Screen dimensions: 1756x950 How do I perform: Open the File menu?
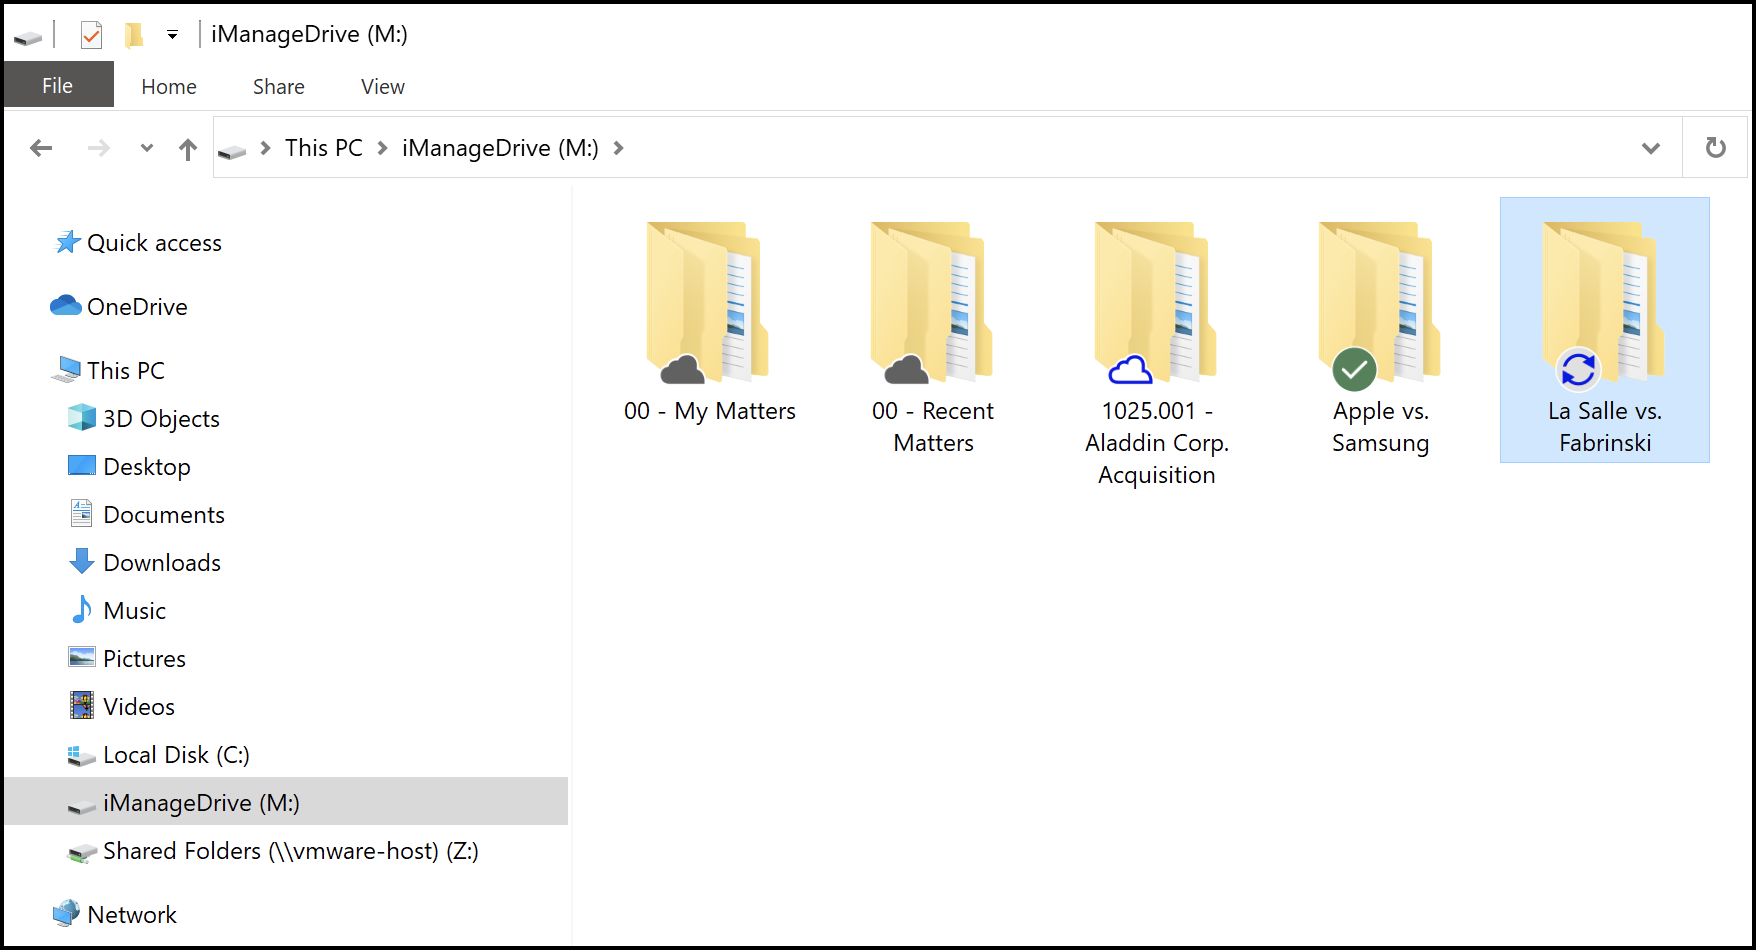click(58, 86)
